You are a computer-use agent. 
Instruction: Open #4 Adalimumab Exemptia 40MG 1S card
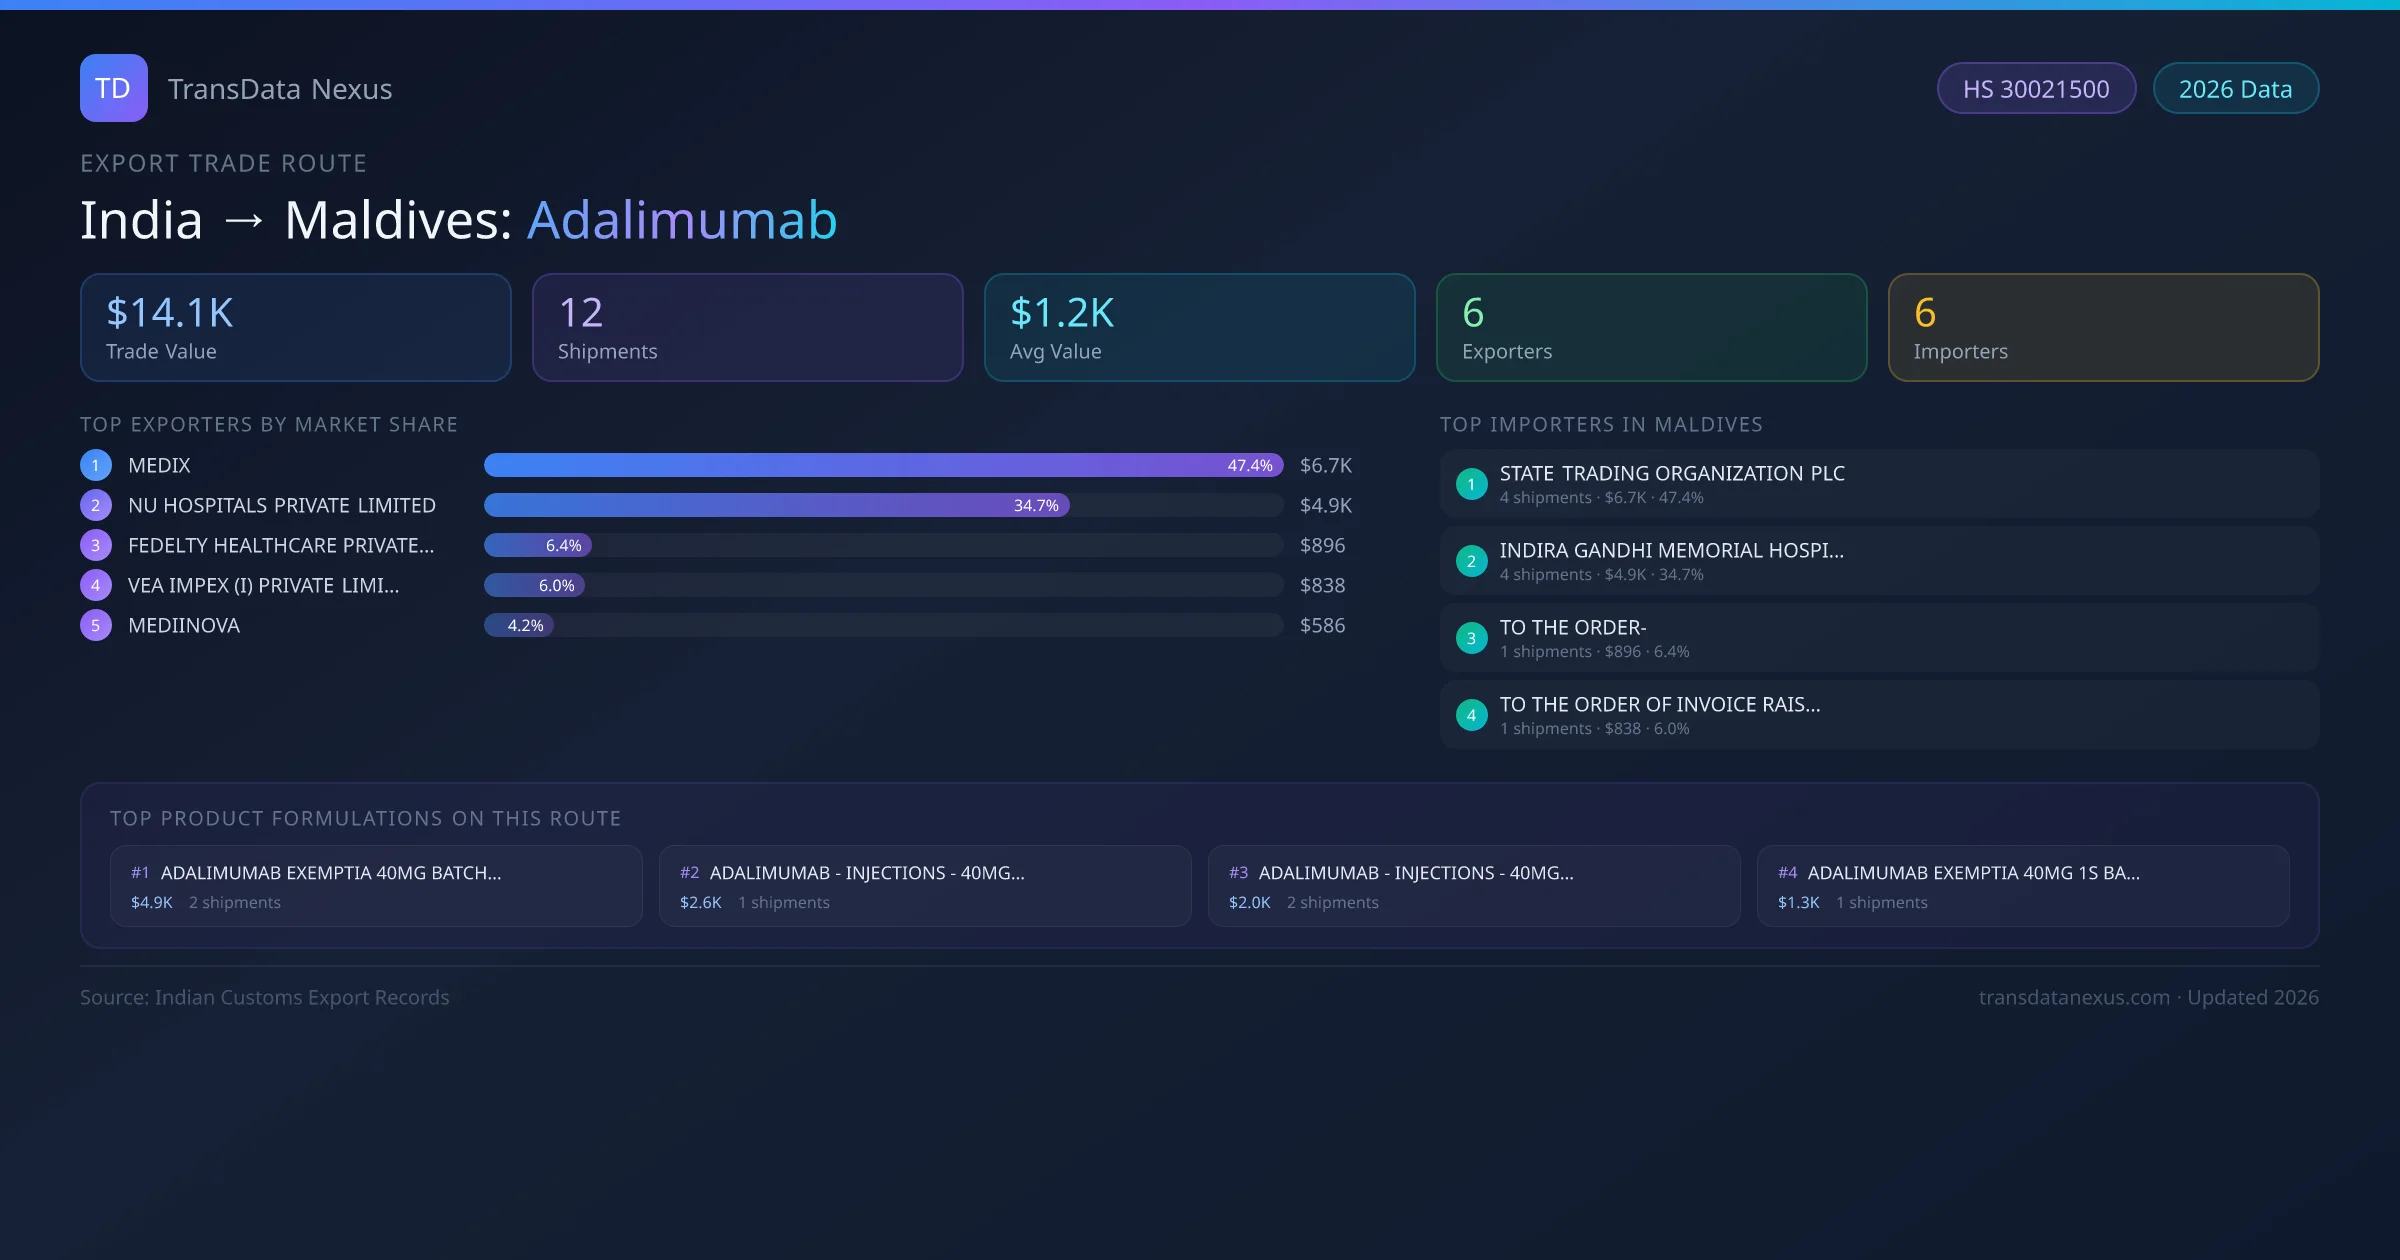coord(2022,886)
